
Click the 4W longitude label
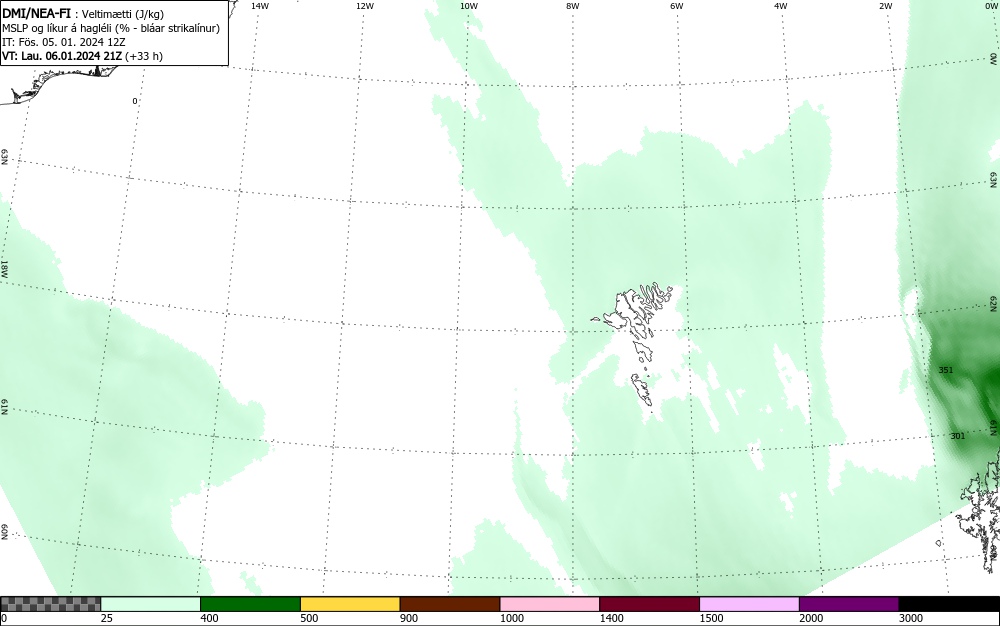(781, 6)
